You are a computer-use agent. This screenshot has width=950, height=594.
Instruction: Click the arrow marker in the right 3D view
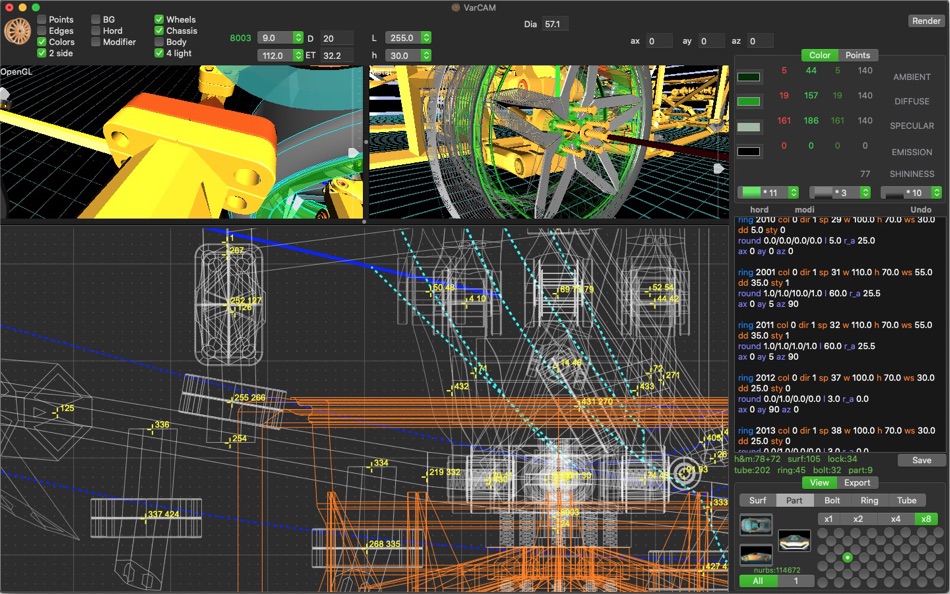pos(719,168)
